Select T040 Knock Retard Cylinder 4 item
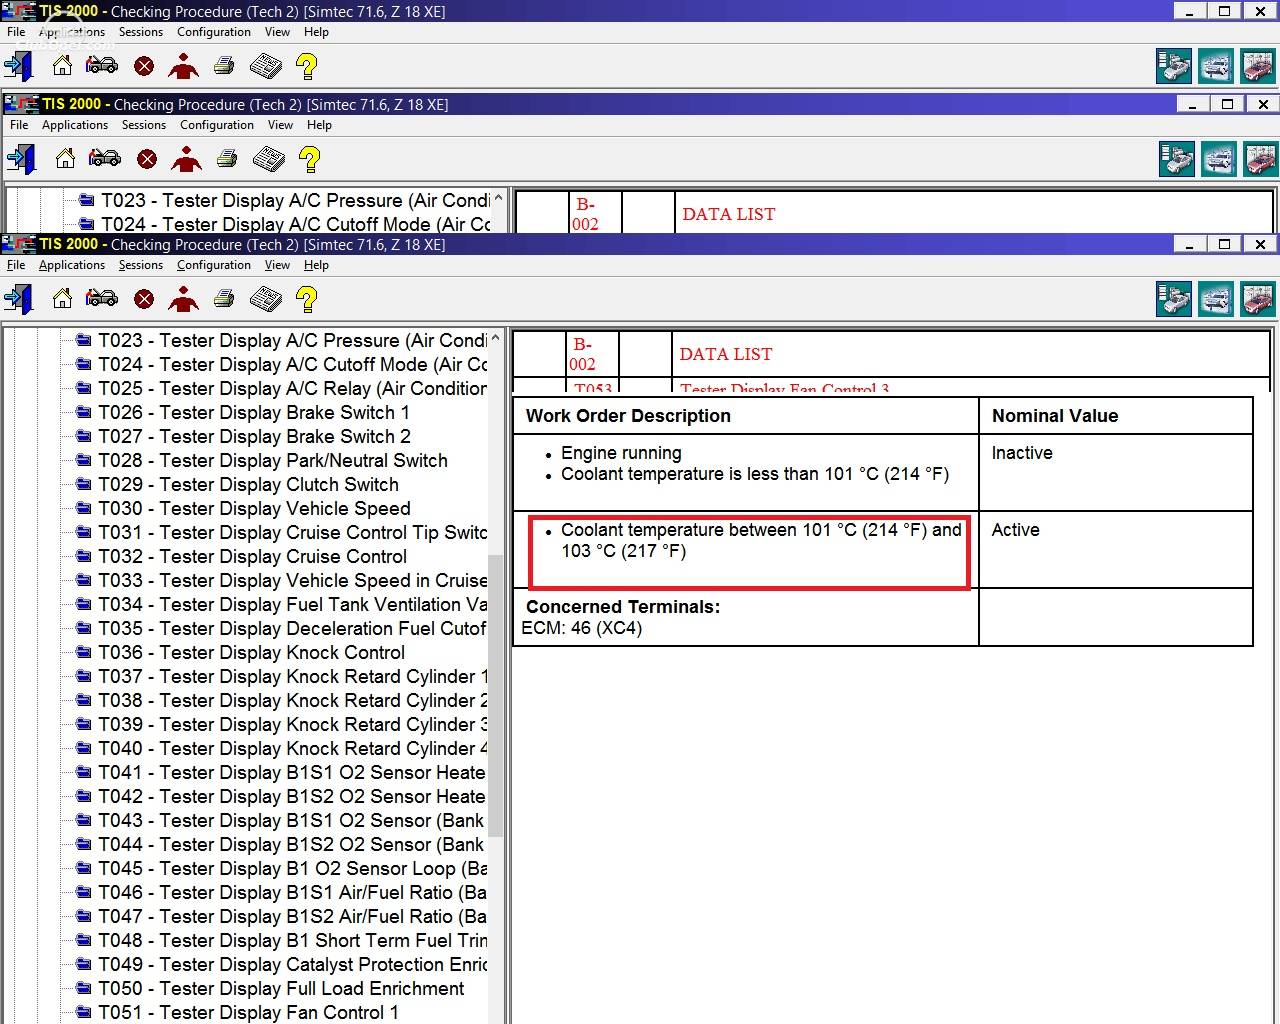Viewport: 1280px width, 1024px height. 293,748
